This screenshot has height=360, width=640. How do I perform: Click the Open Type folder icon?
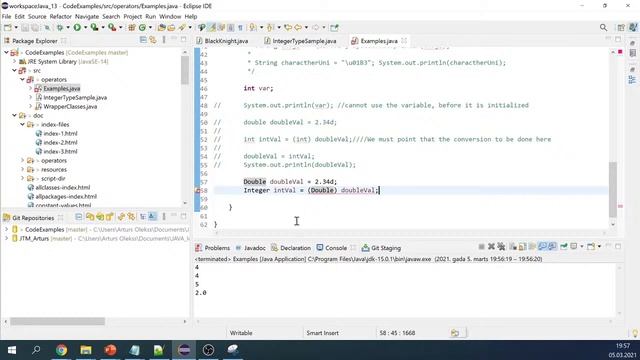(162, 27)
